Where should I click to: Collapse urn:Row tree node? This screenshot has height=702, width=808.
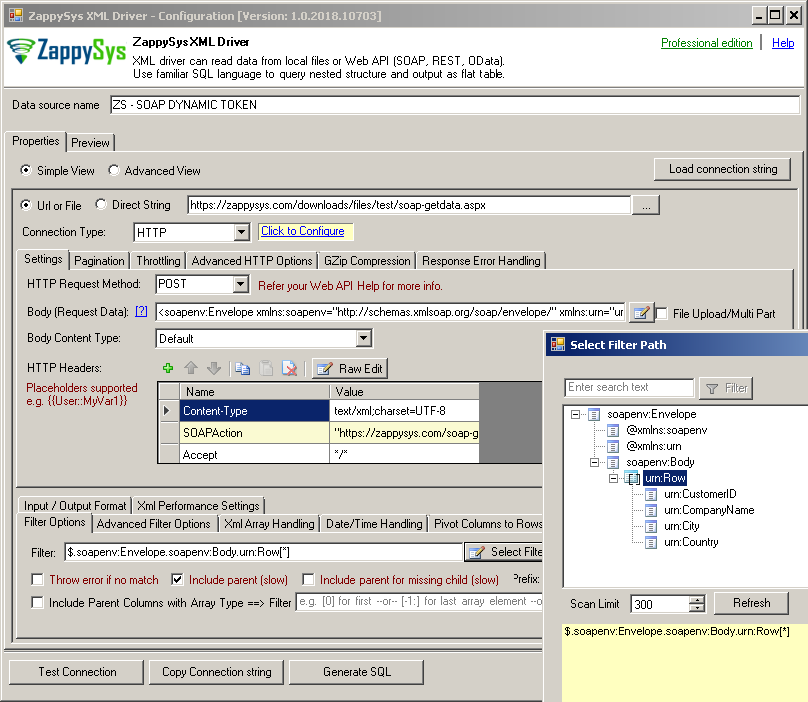tap(613, 478)
